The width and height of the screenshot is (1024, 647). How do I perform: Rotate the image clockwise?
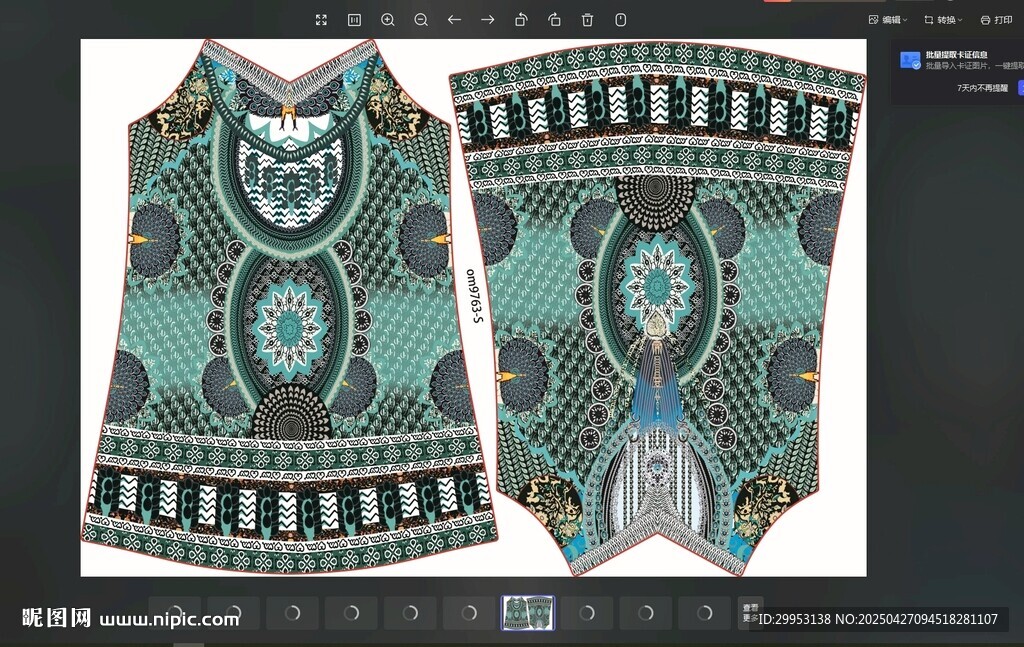click(x=554, y=20)
